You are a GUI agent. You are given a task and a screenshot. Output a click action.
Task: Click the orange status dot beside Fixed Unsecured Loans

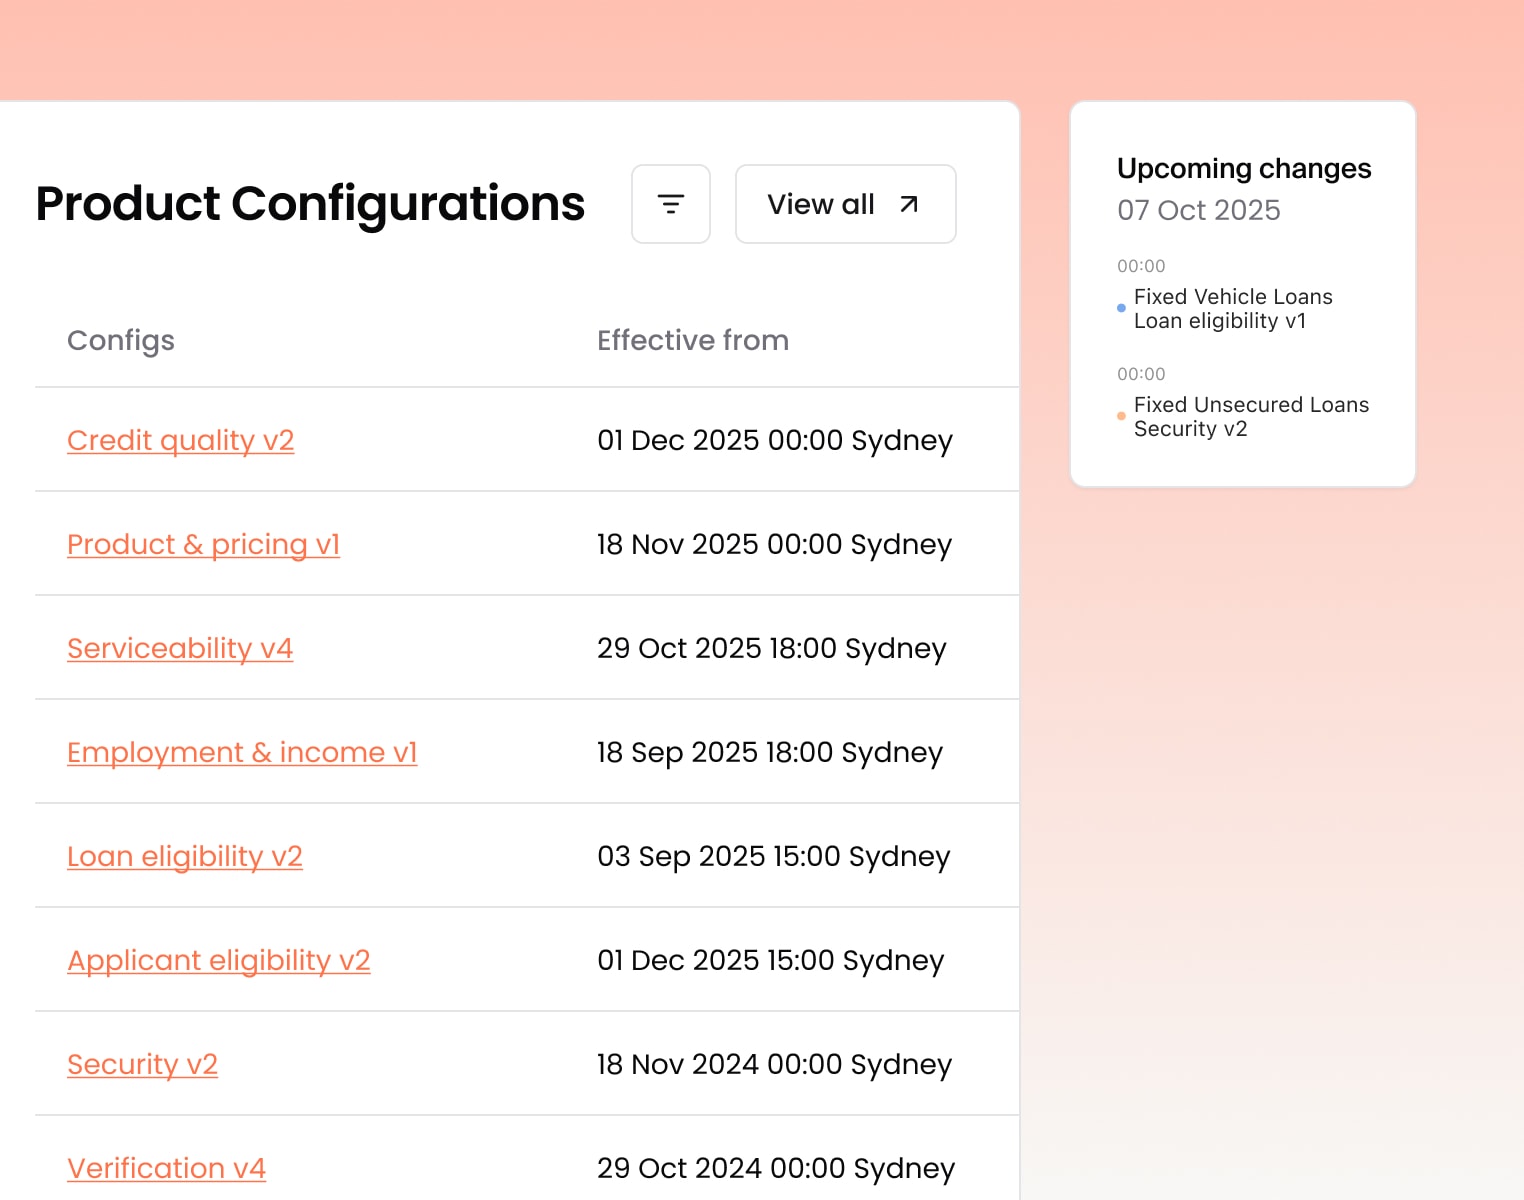pos(1120,416)
